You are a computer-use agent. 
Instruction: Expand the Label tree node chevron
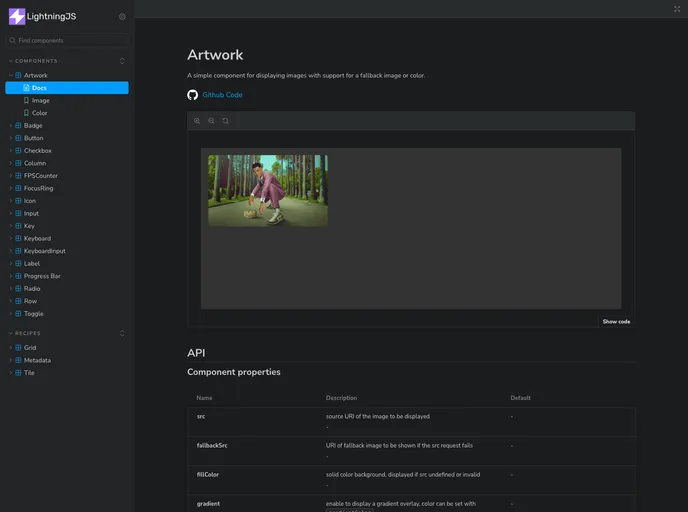point(11,264)
